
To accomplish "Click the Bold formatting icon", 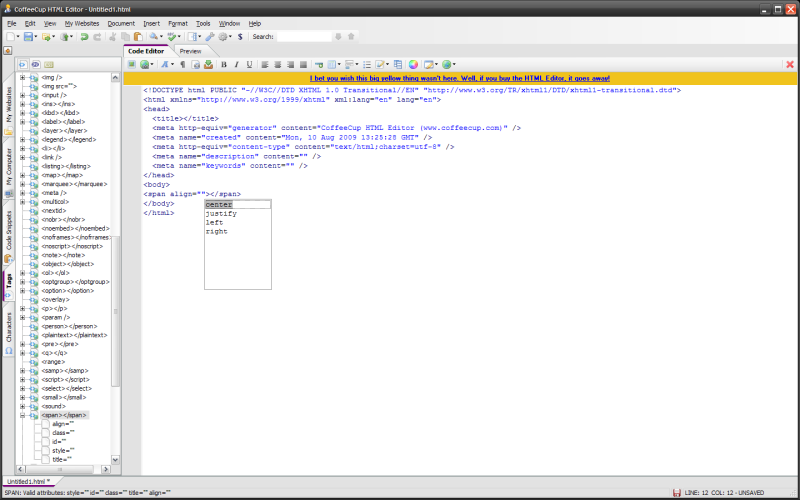I will pos(223,64).
